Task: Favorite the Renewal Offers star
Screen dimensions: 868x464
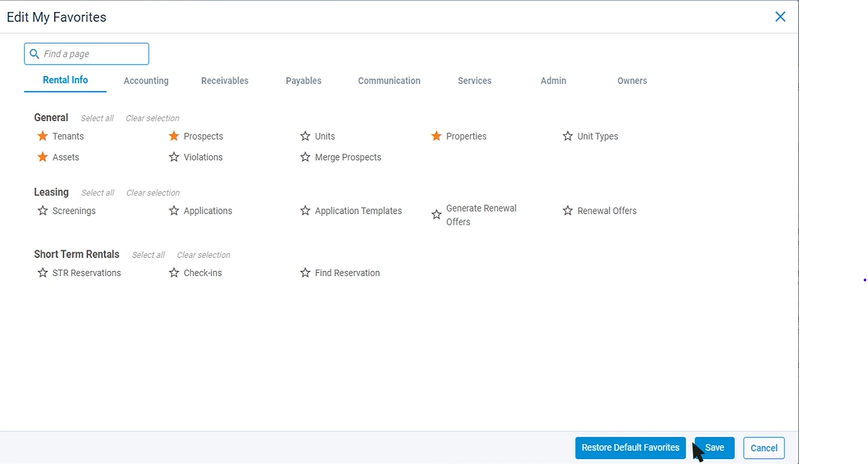Action: 567,211
